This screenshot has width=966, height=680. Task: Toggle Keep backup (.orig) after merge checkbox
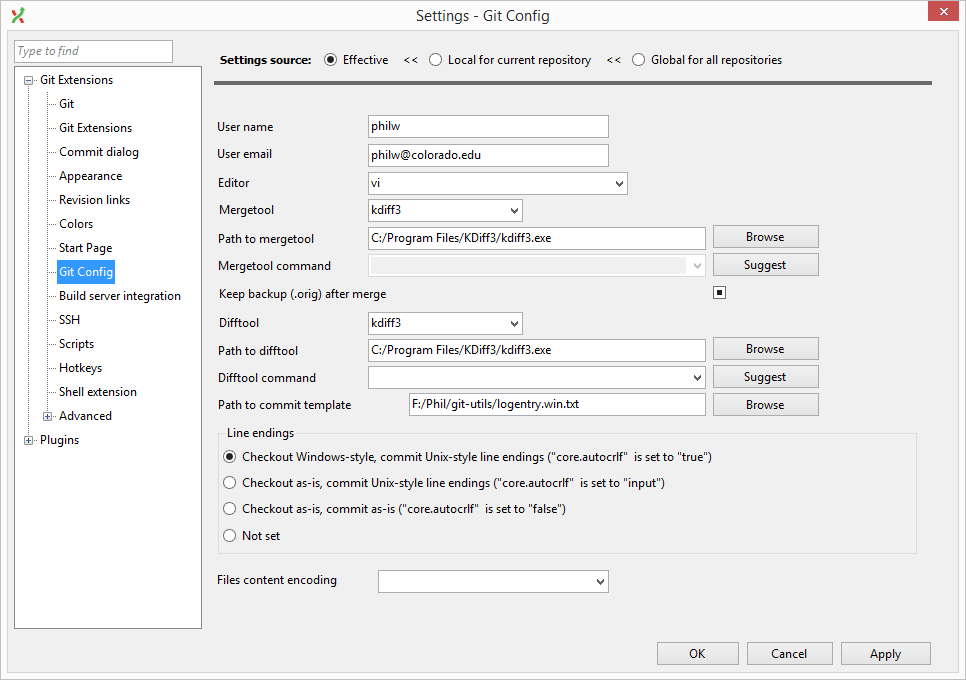point(719,293)
